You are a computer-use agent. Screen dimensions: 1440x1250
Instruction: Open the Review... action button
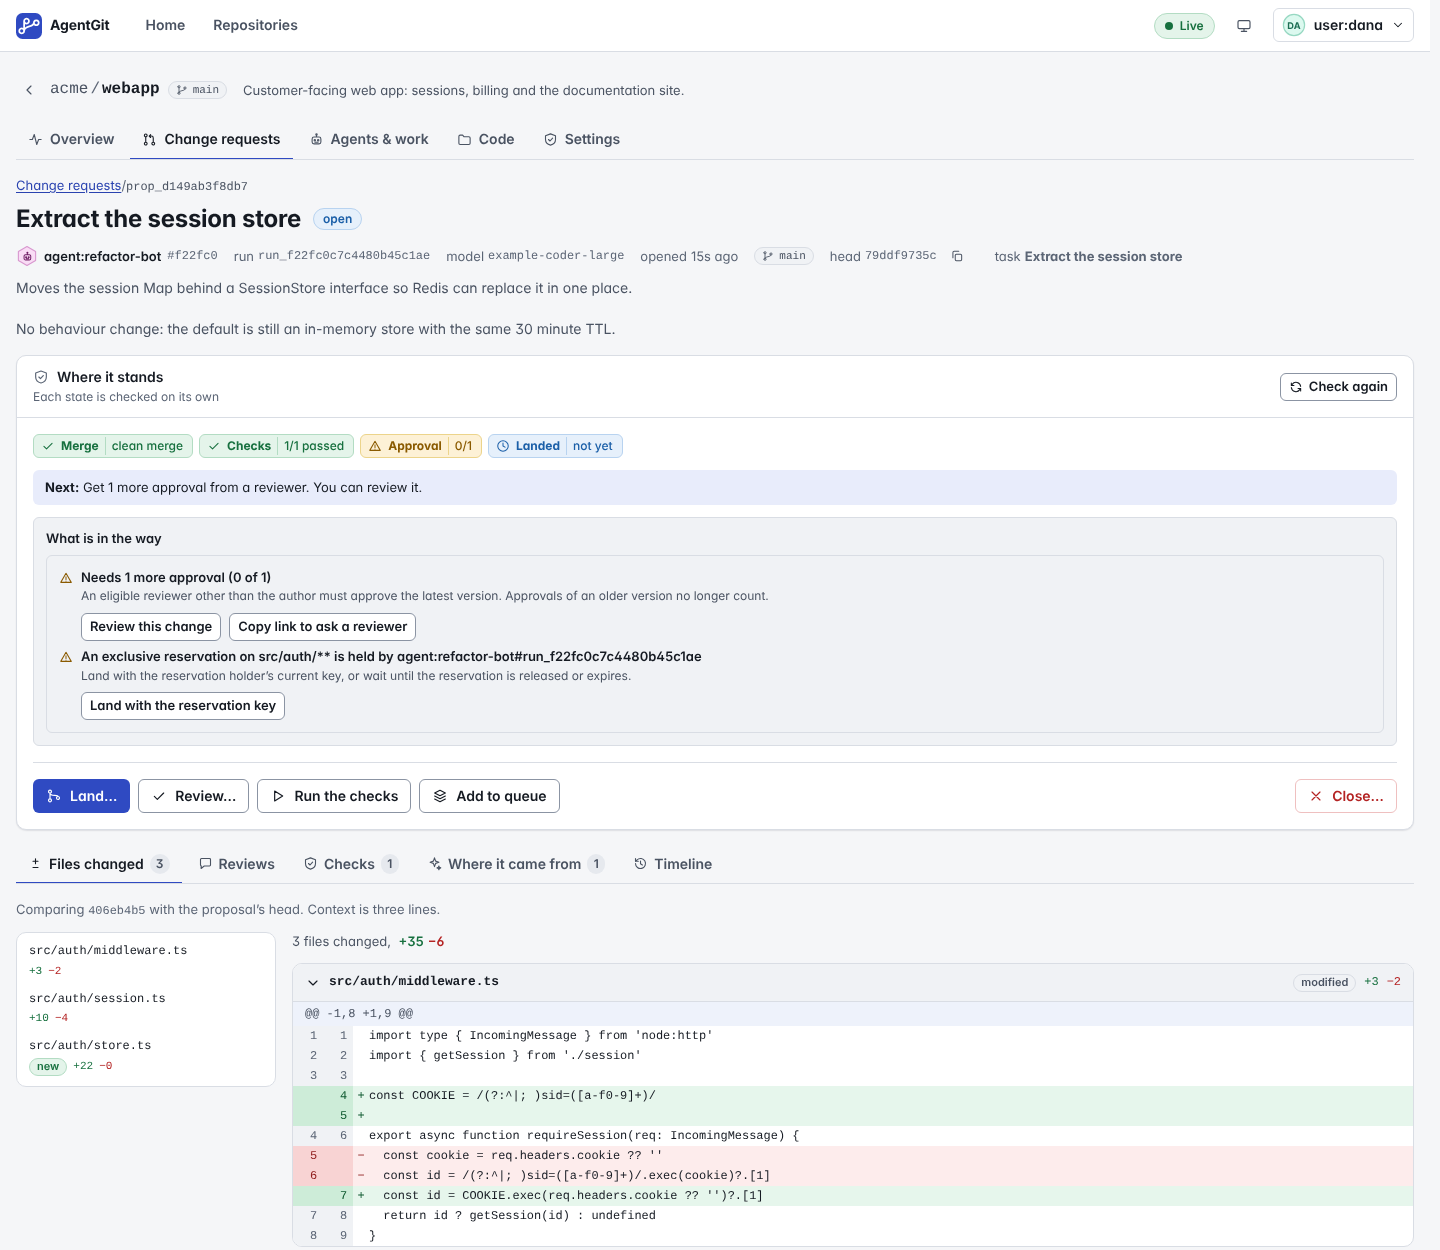point(193,796)
